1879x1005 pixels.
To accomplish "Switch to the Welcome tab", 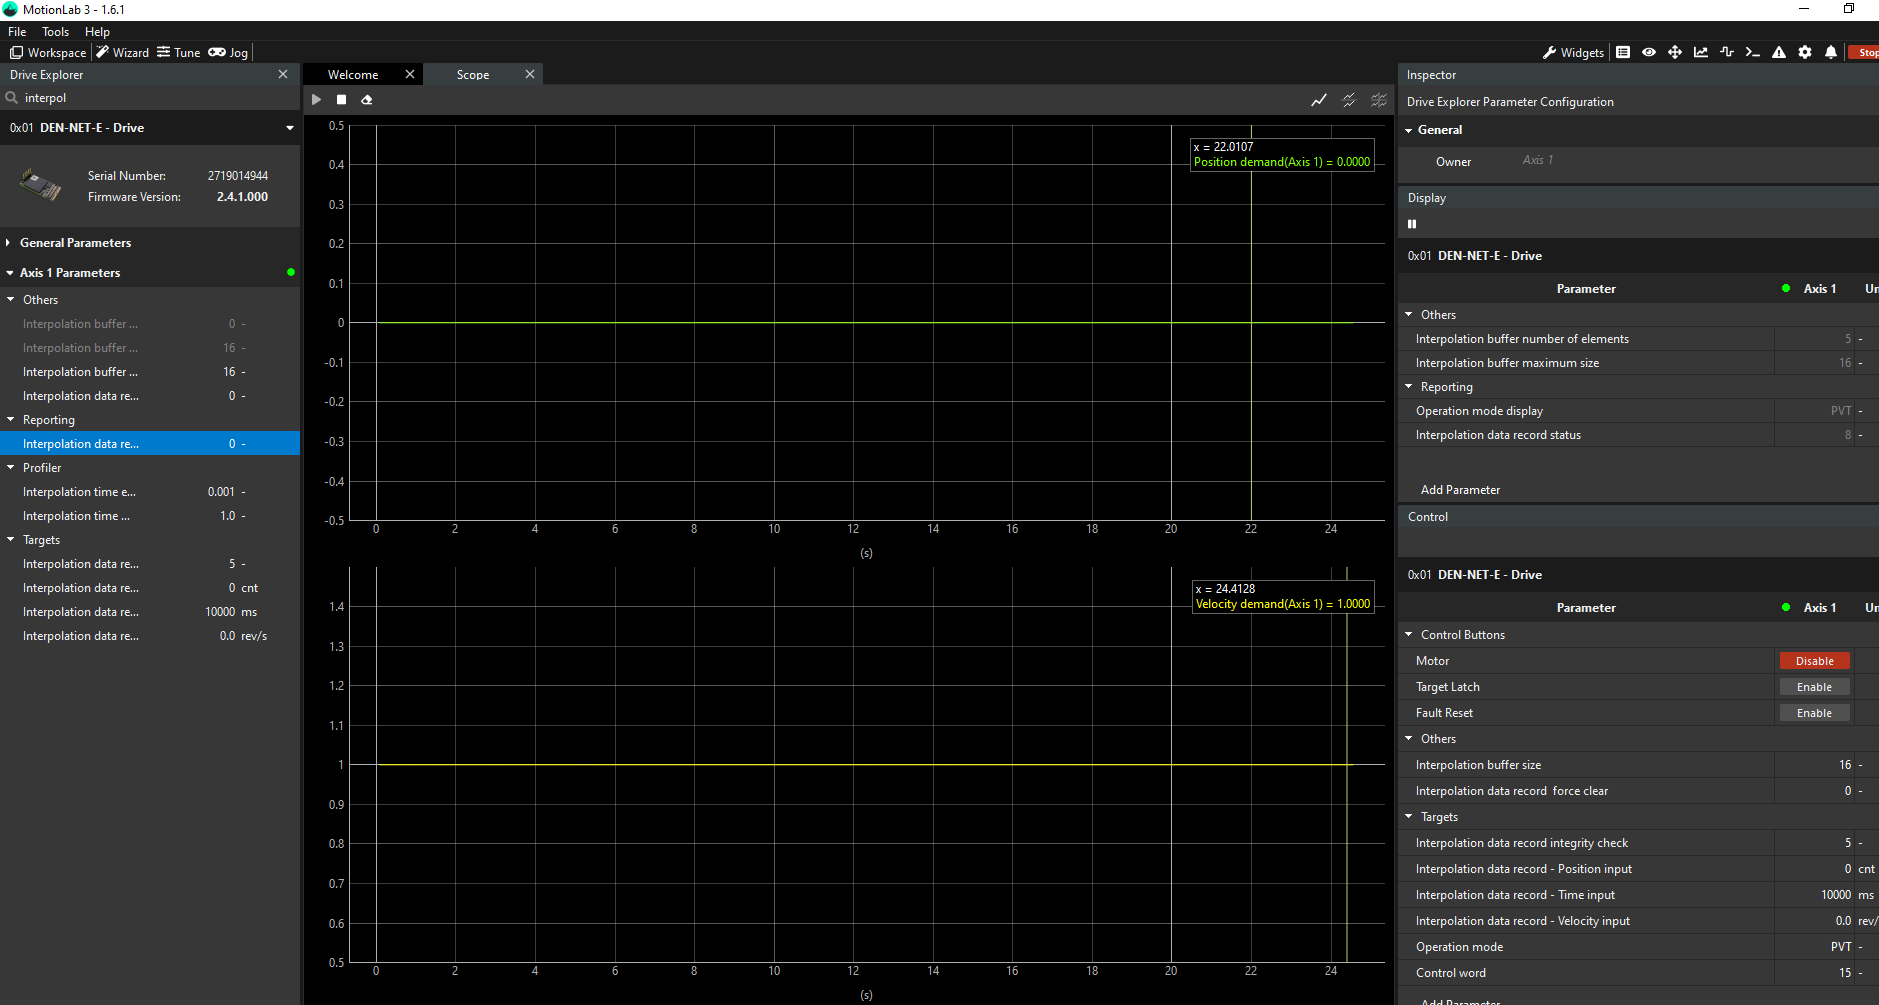I will pos(353,75).
